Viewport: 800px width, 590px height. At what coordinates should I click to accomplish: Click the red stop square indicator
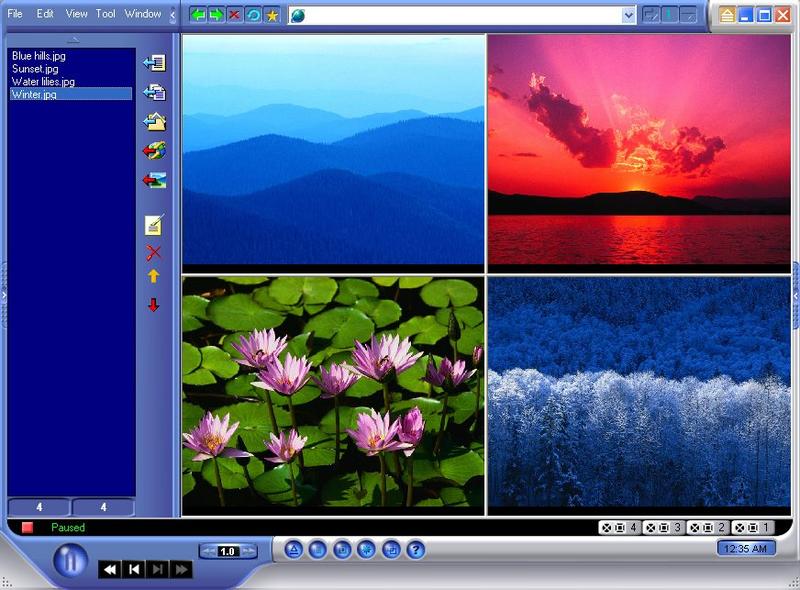[27, 527]
